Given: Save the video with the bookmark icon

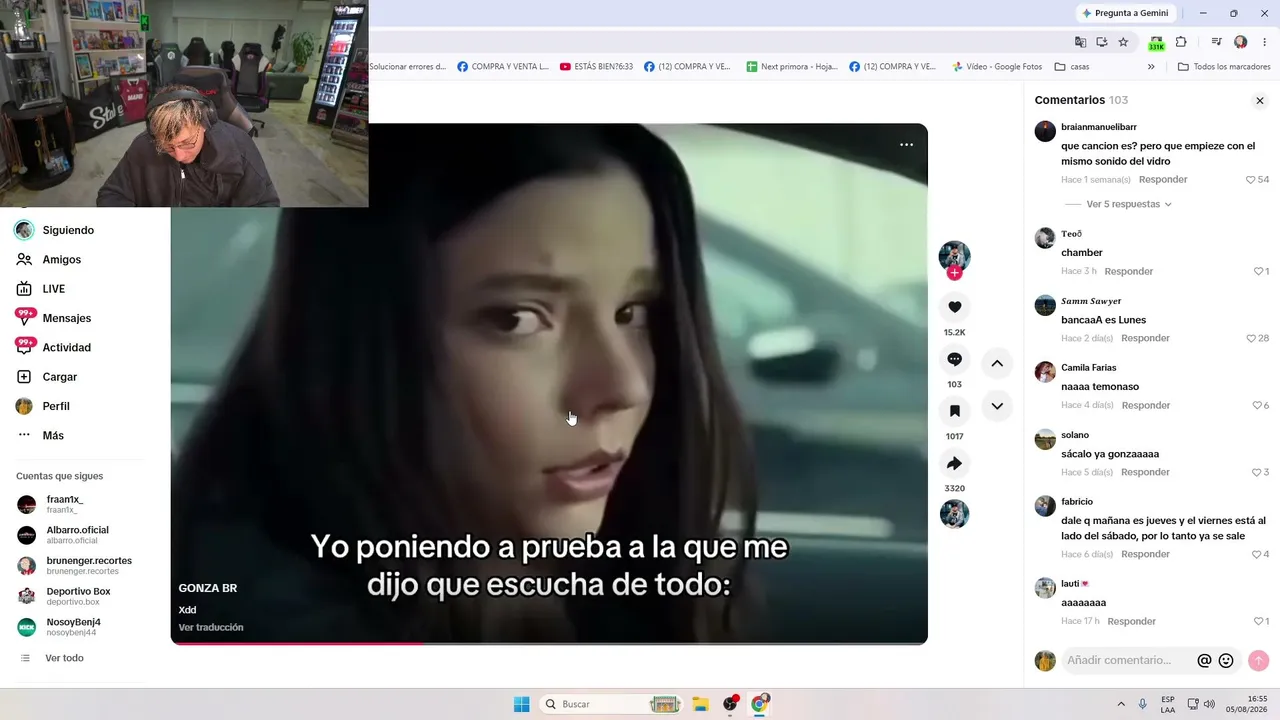Looking at the screenshot, I should pyautogui.click(x=954, y=411).
